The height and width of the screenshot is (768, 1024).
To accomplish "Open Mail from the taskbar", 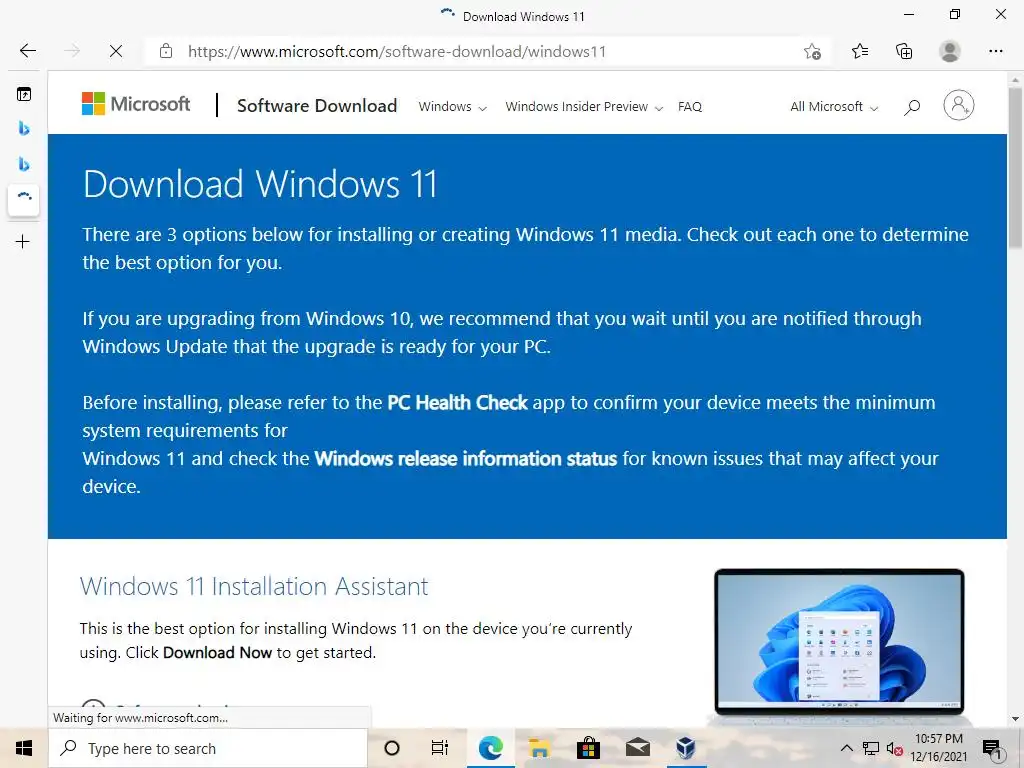I will [637, 748].
